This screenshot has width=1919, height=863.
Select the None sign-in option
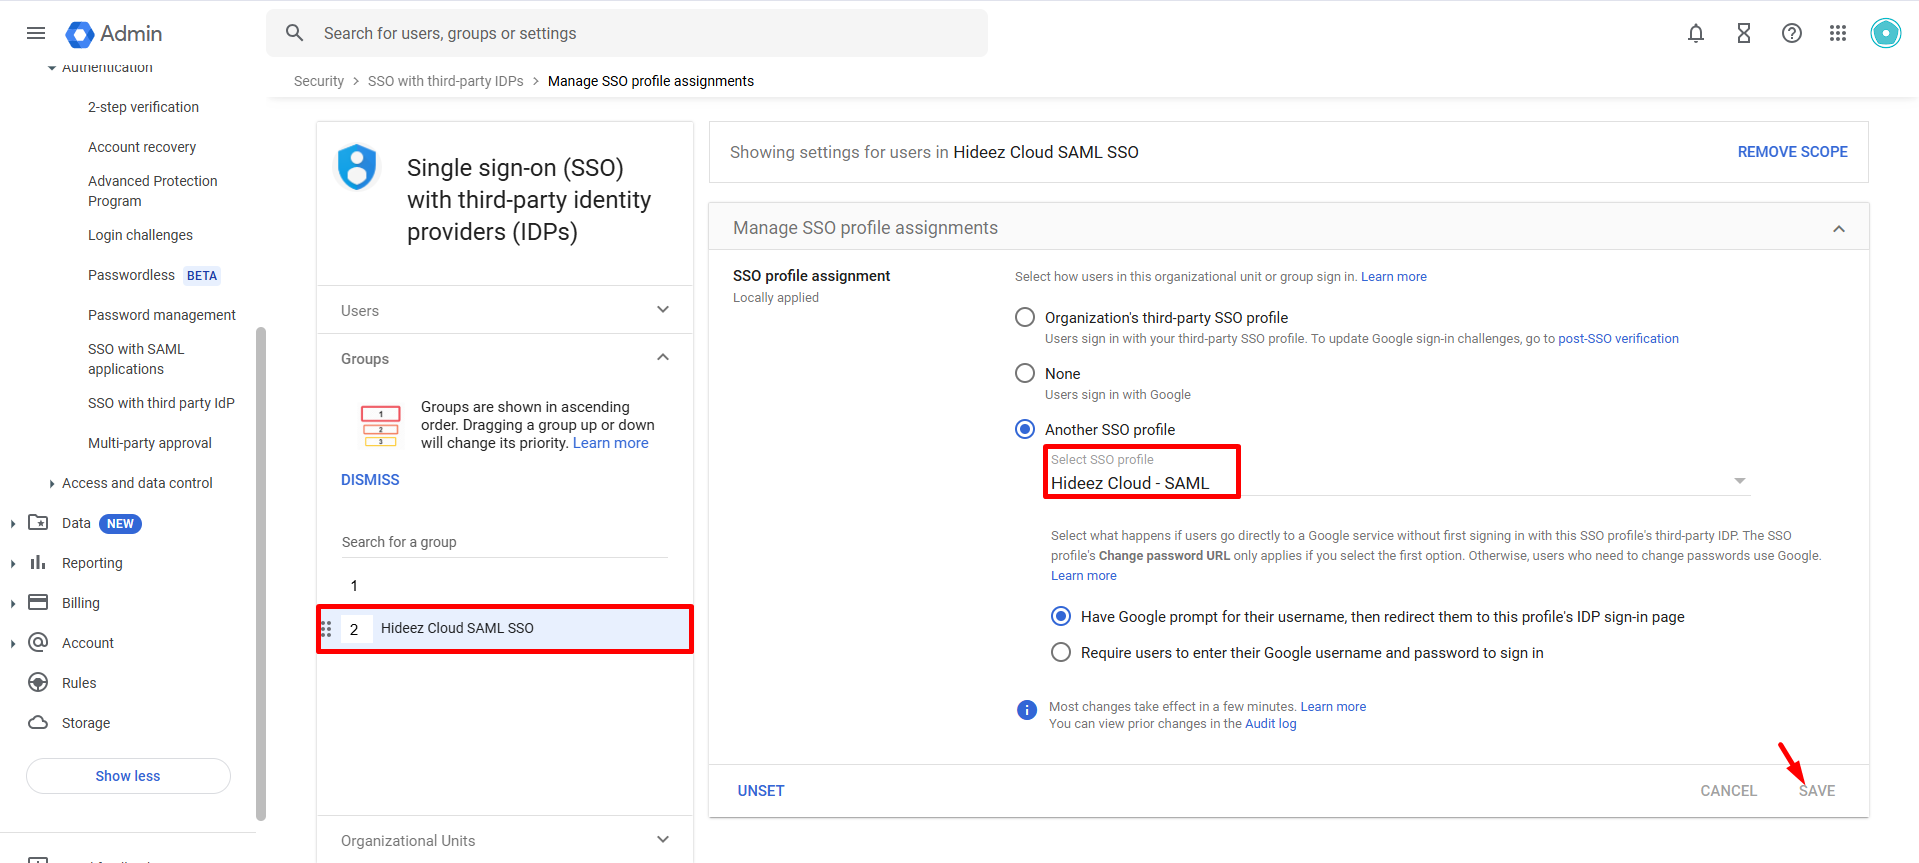click(1025, 373)
